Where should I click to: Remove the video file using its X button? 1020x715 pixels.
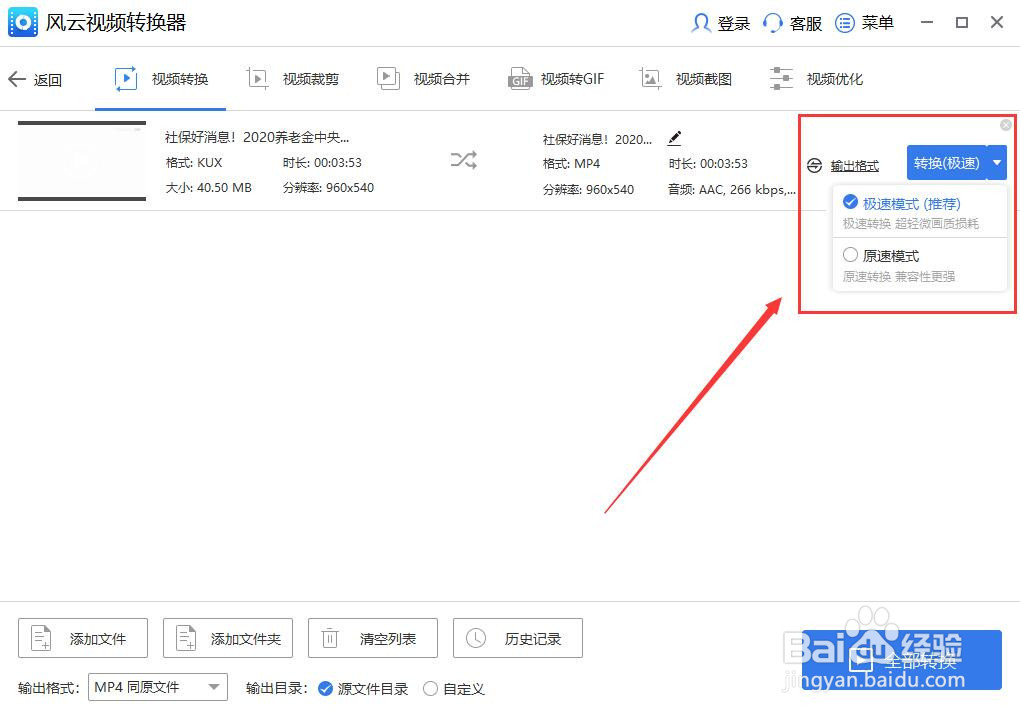point(1006,124)
